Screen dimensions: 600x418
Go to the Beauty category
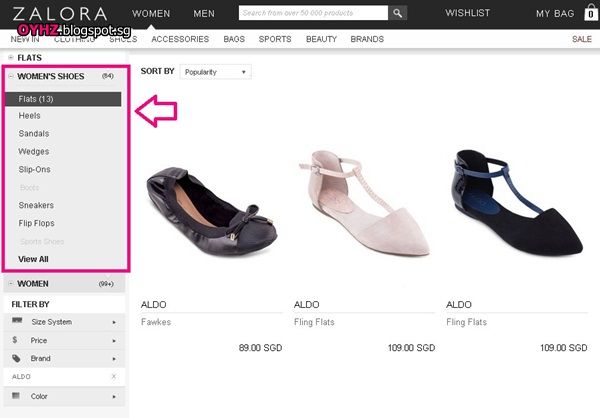(x=321, y=39)
